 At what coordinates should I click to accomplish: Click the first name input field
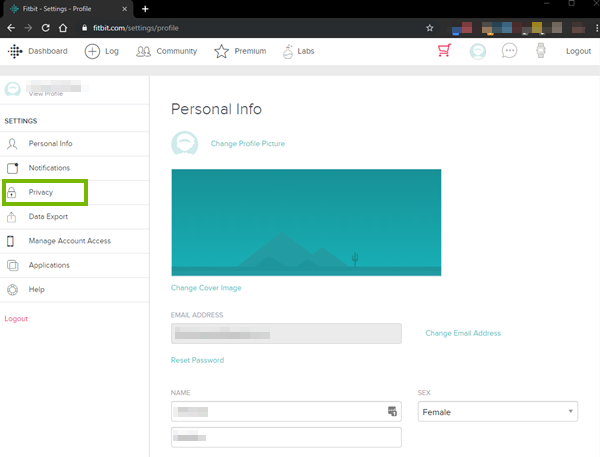pos(286,411)
